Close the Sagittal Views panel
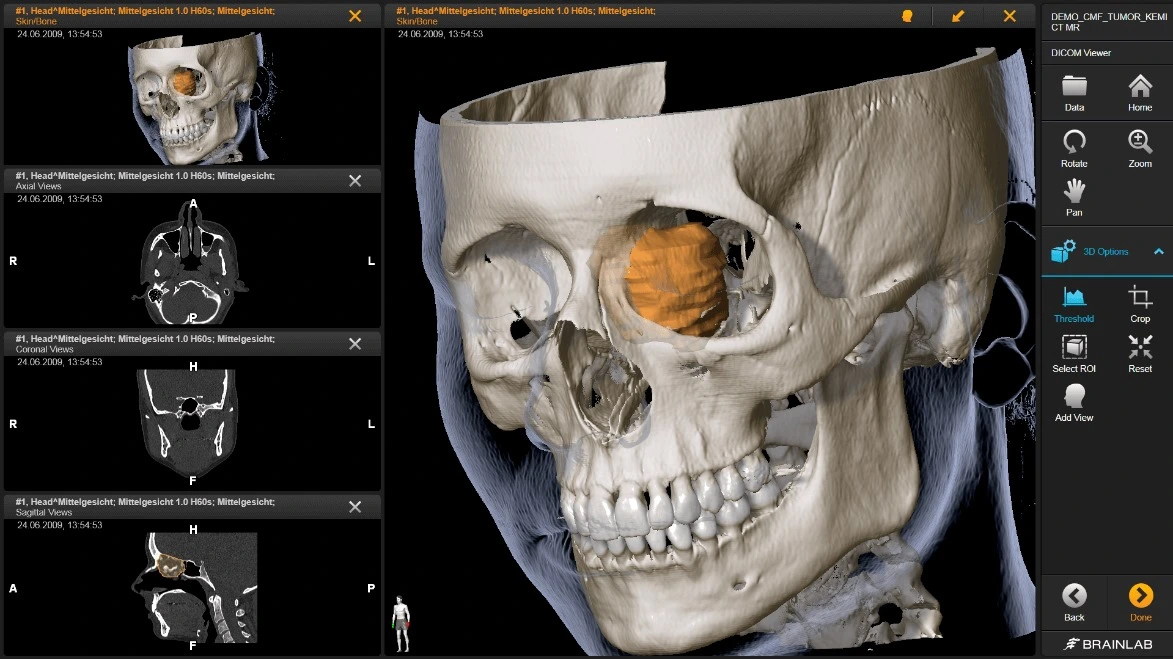This screenshot has width=1173, height=659. 355,507
